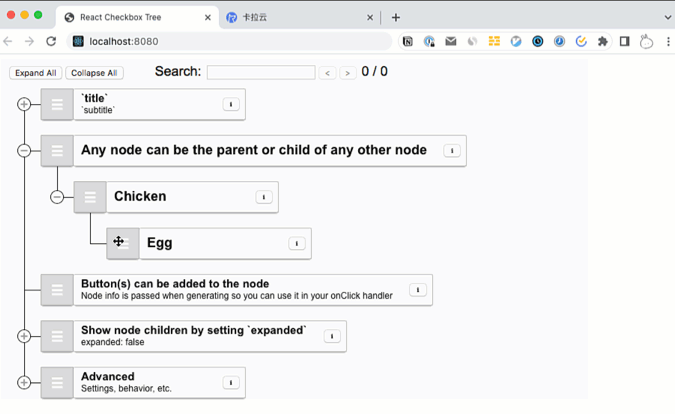Image resolution: width=675 pixels, height=414 pixels.
Task: Focus the Search input field
Action: tap(260, 73)
